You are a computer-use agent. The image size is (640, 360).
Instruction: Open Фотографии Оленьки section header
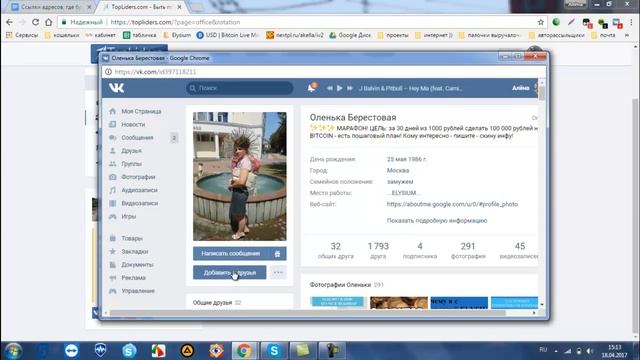click(347, 285)
